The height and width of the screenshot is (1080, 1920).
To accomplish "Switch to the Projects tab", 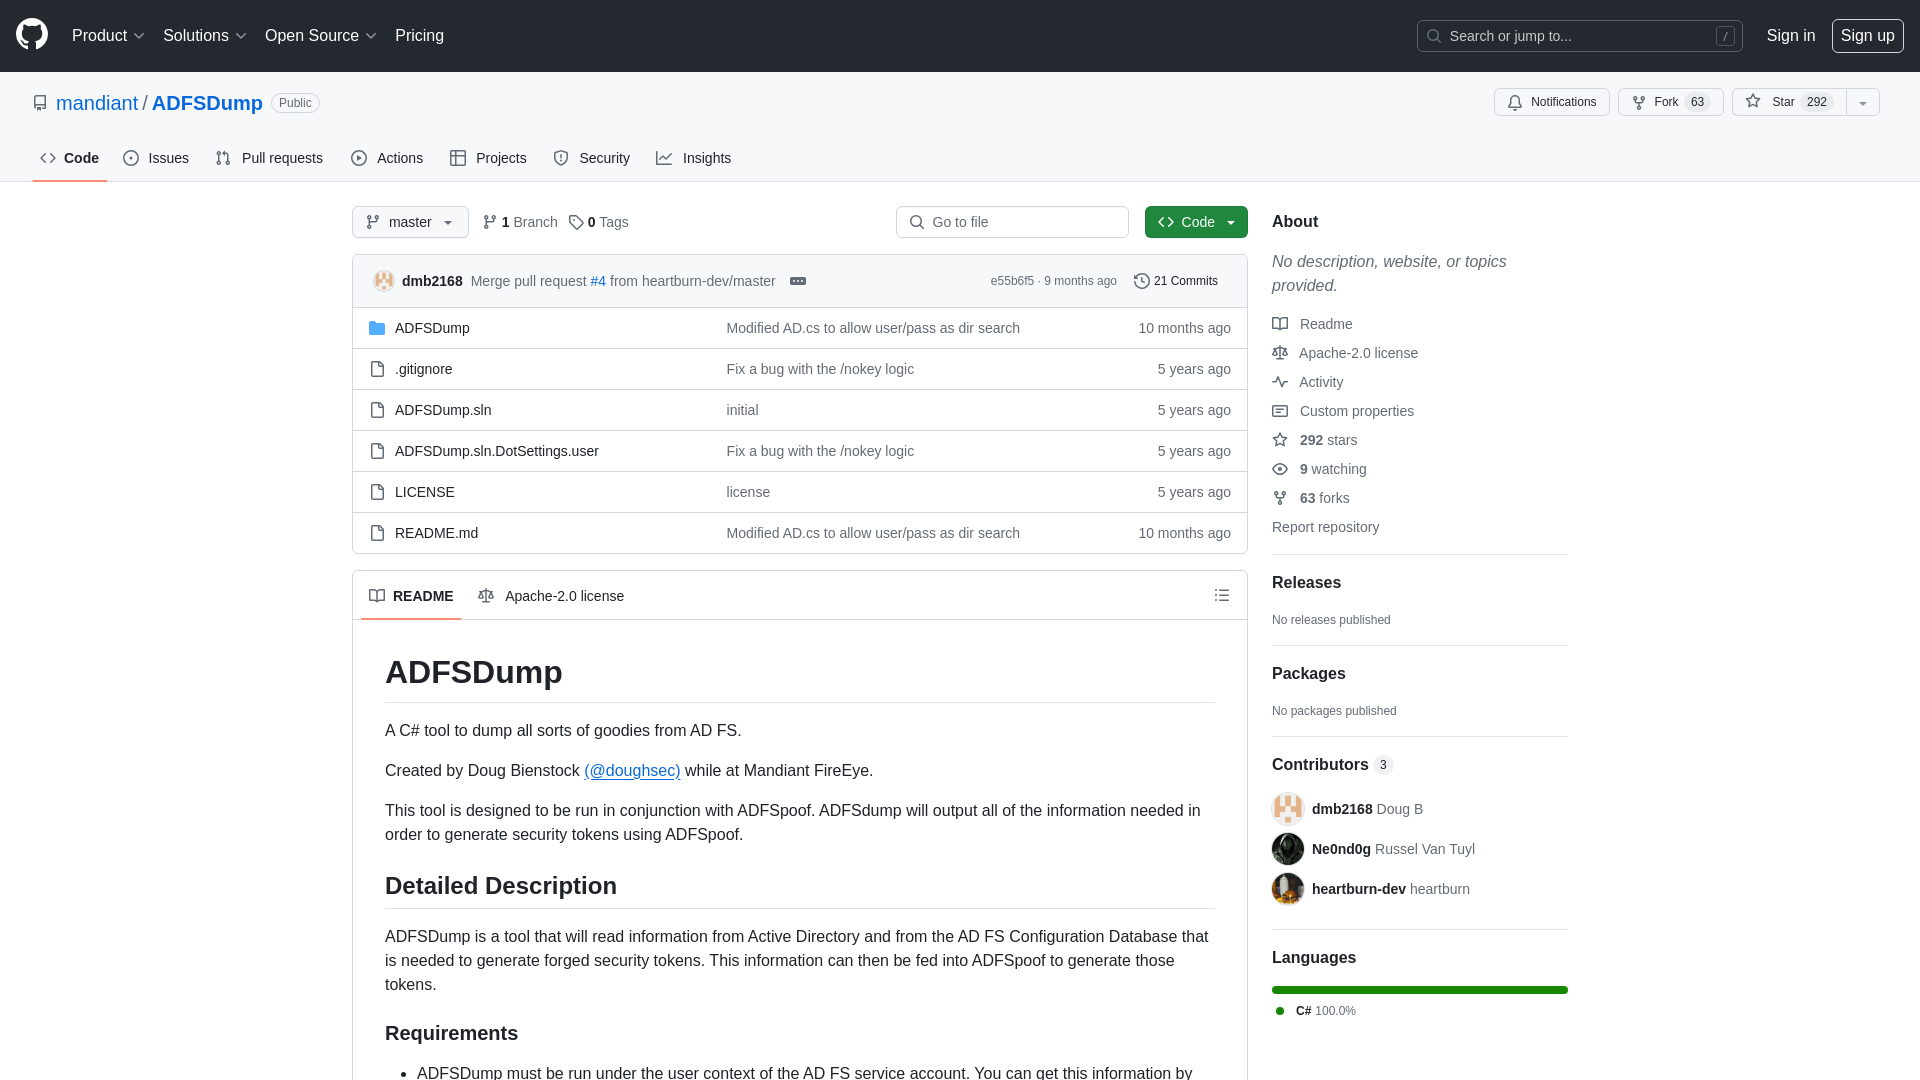I will 488,158.
